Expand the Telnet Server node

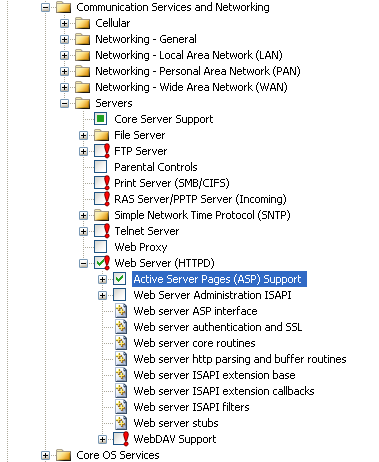pyautogui.click(x=83, y=231)
